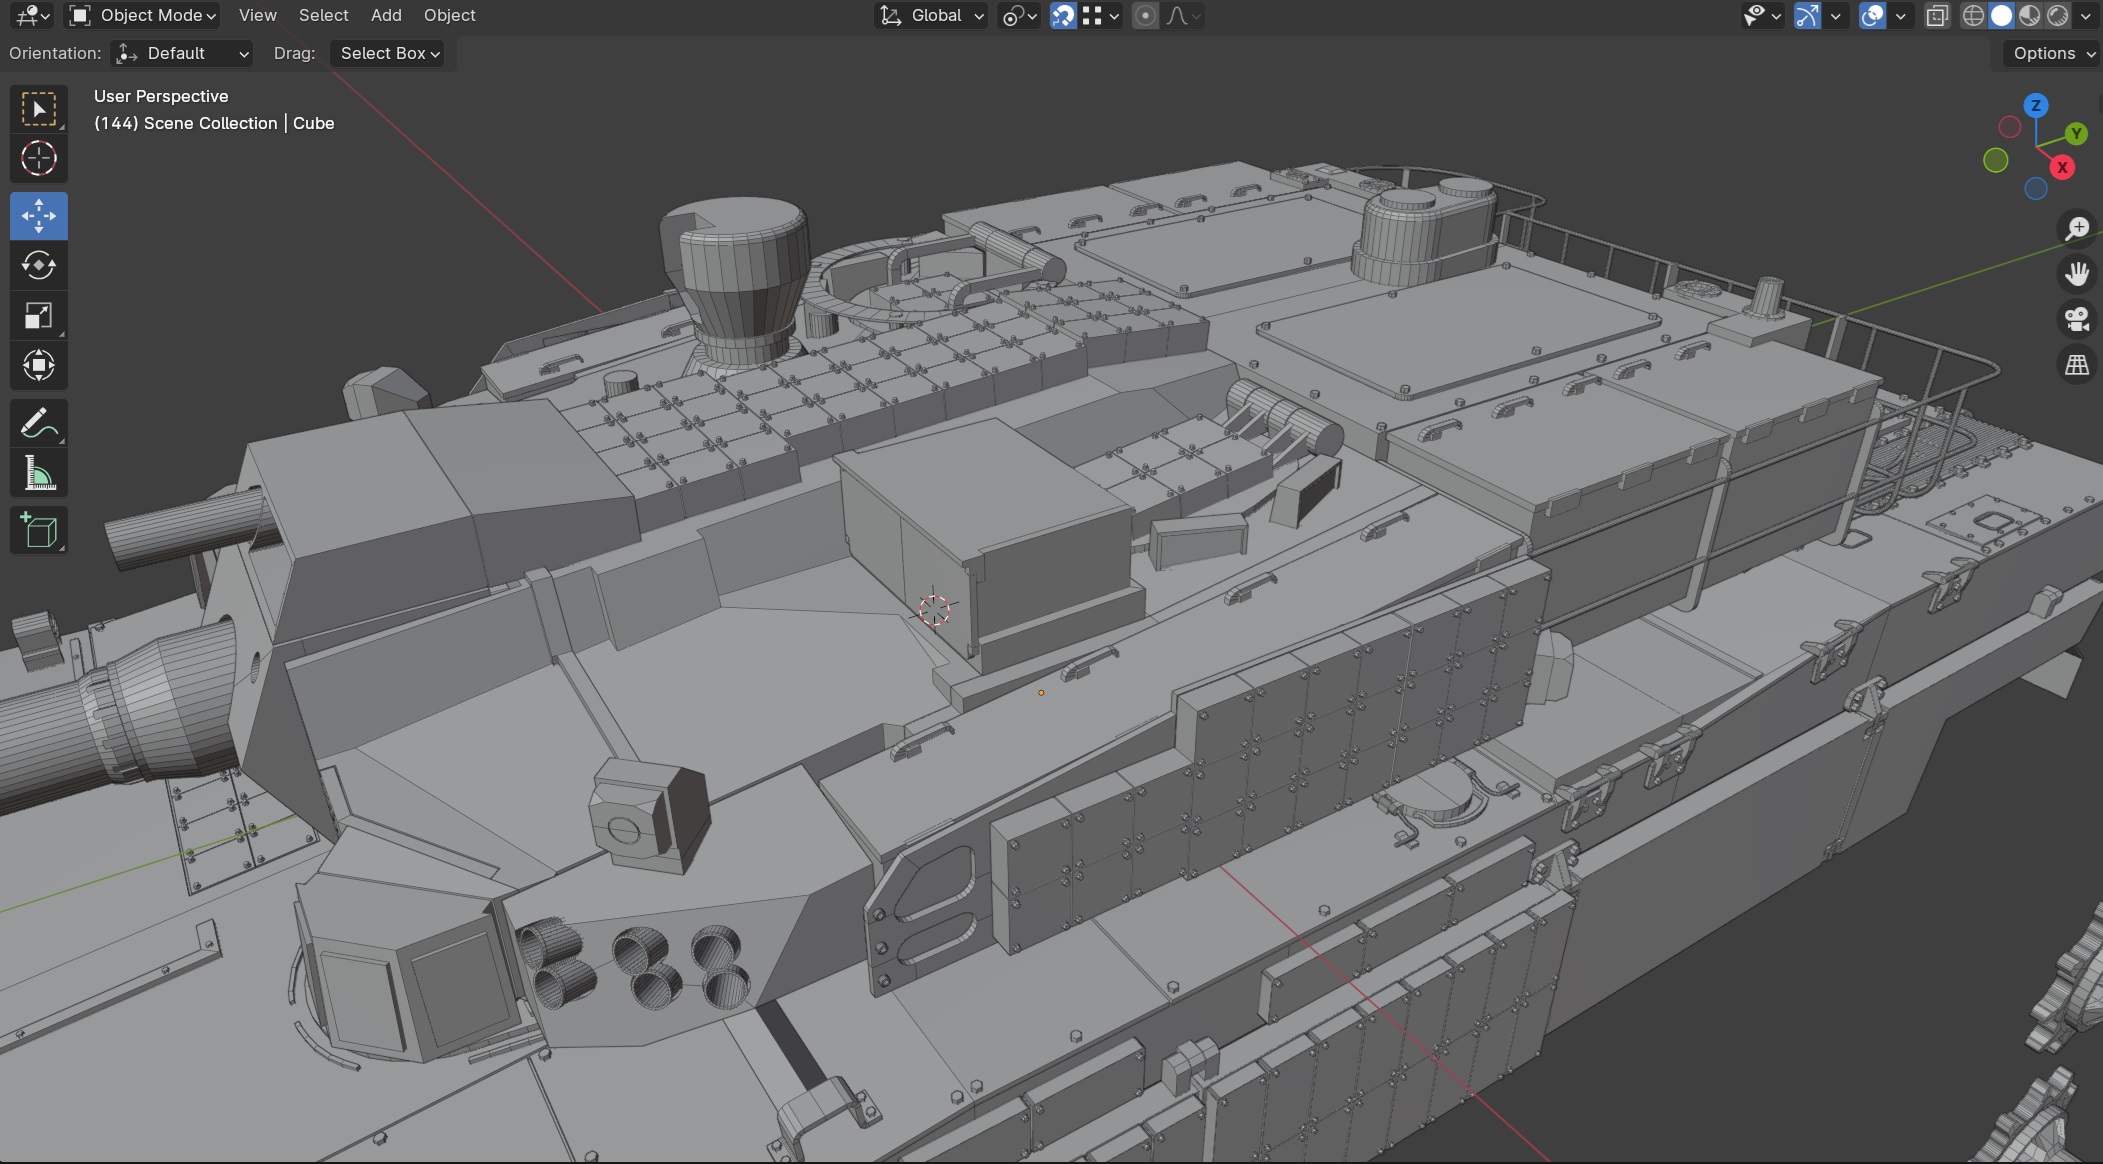The height and width of the screenshot is (1164, 2103).
Task: Select the Add Cube tool
Action: [x=39, y=531]
